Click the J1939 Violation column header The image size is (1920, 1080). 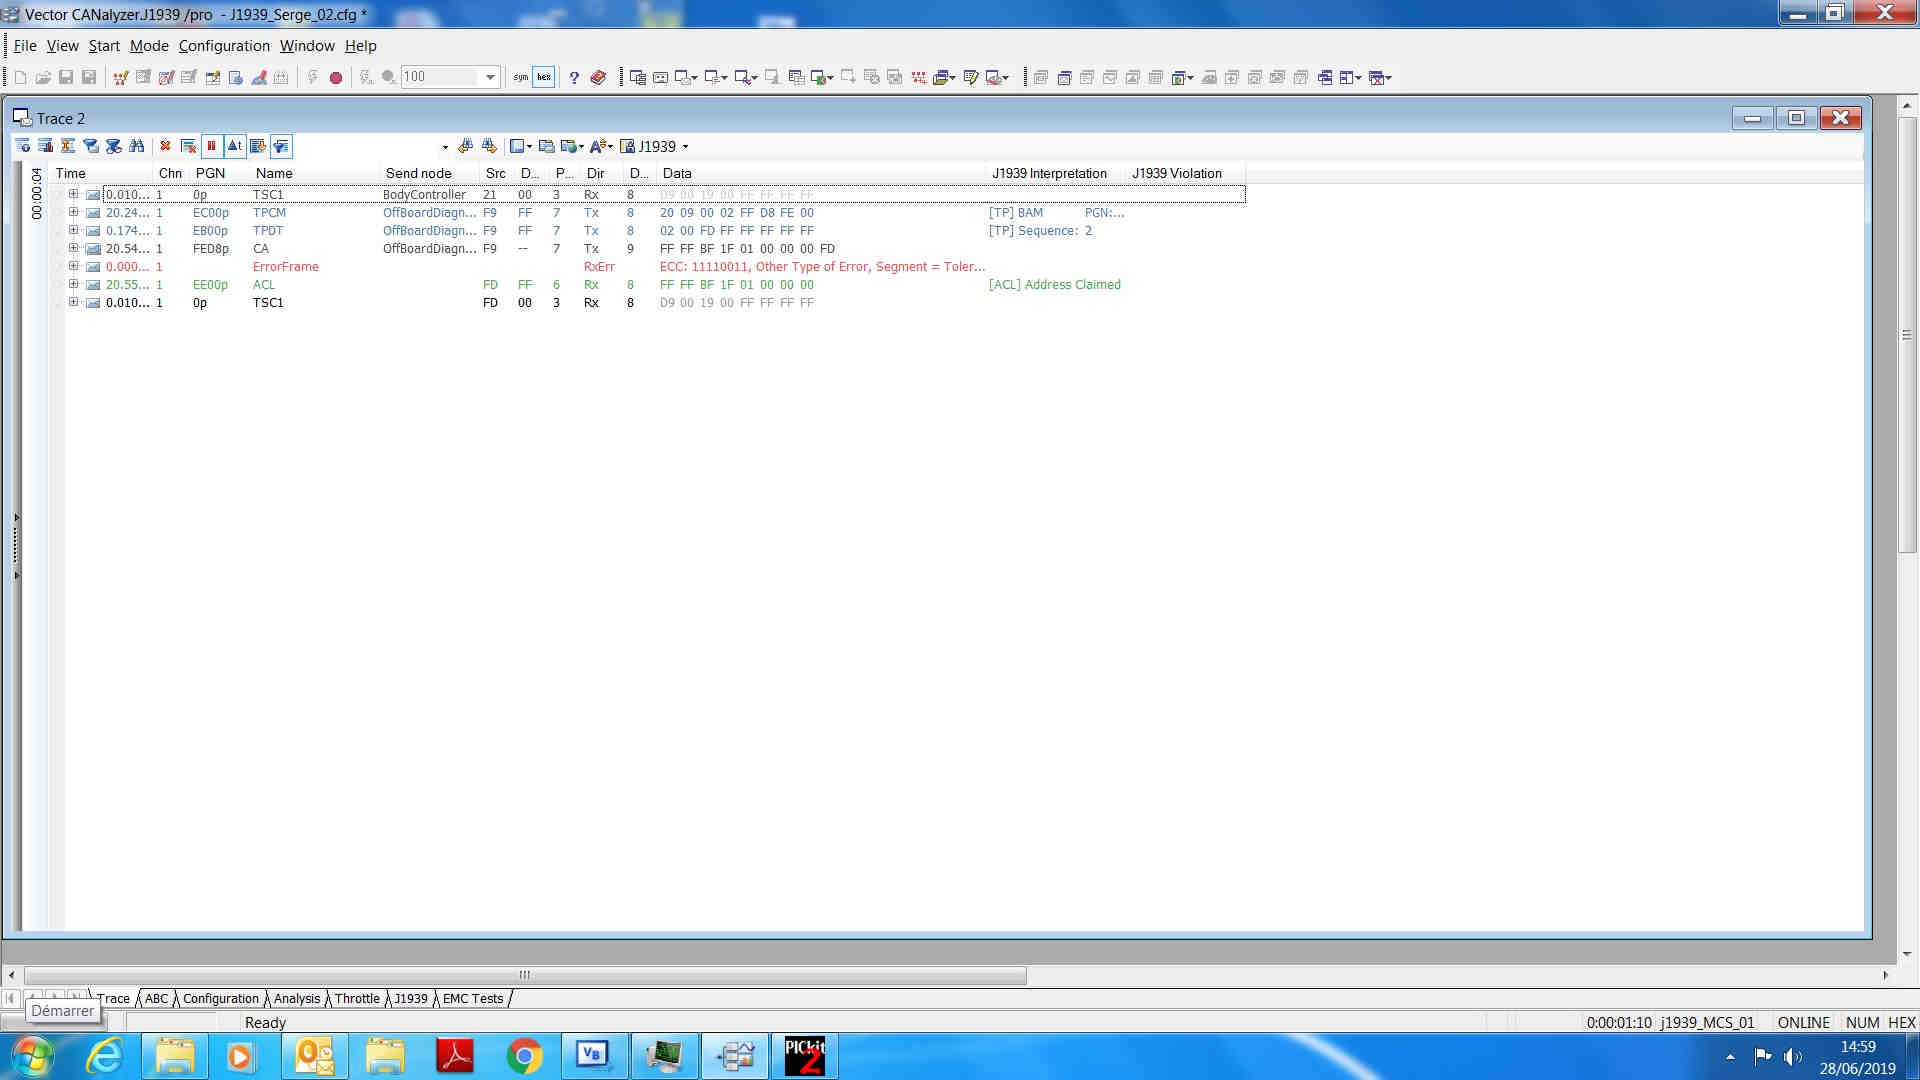(x=1184, y=173)
